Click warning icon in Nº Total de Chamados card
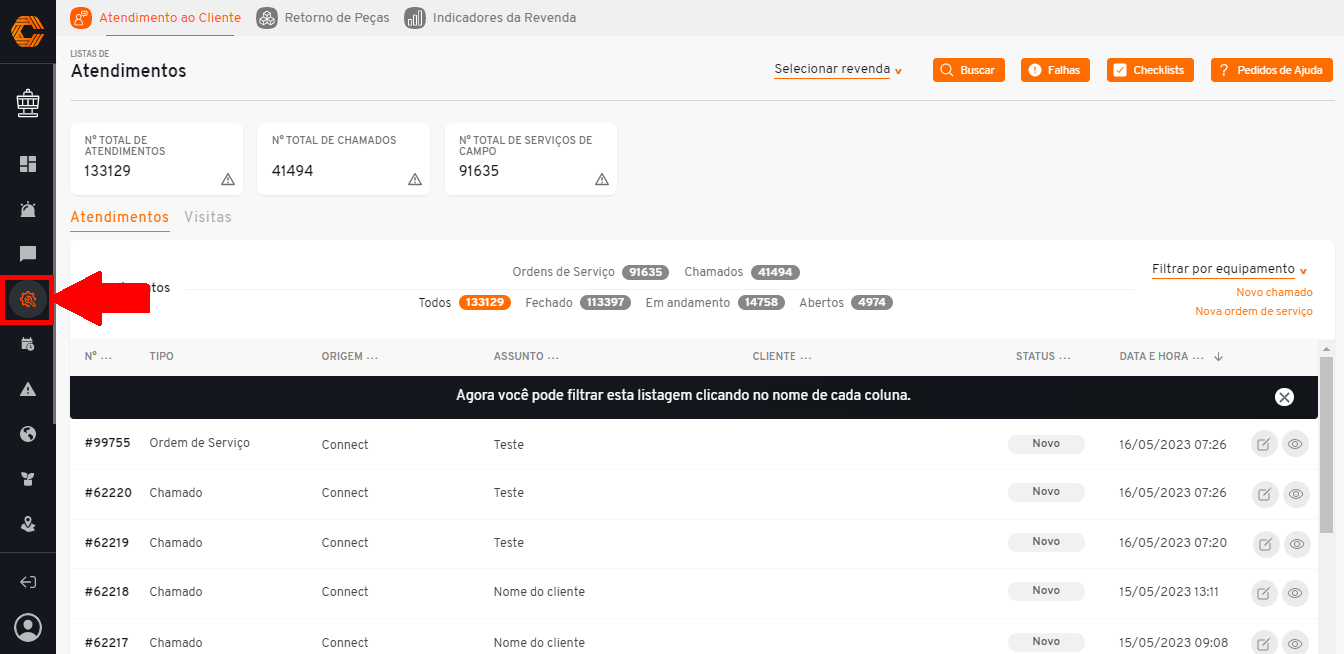 [415, 179]
